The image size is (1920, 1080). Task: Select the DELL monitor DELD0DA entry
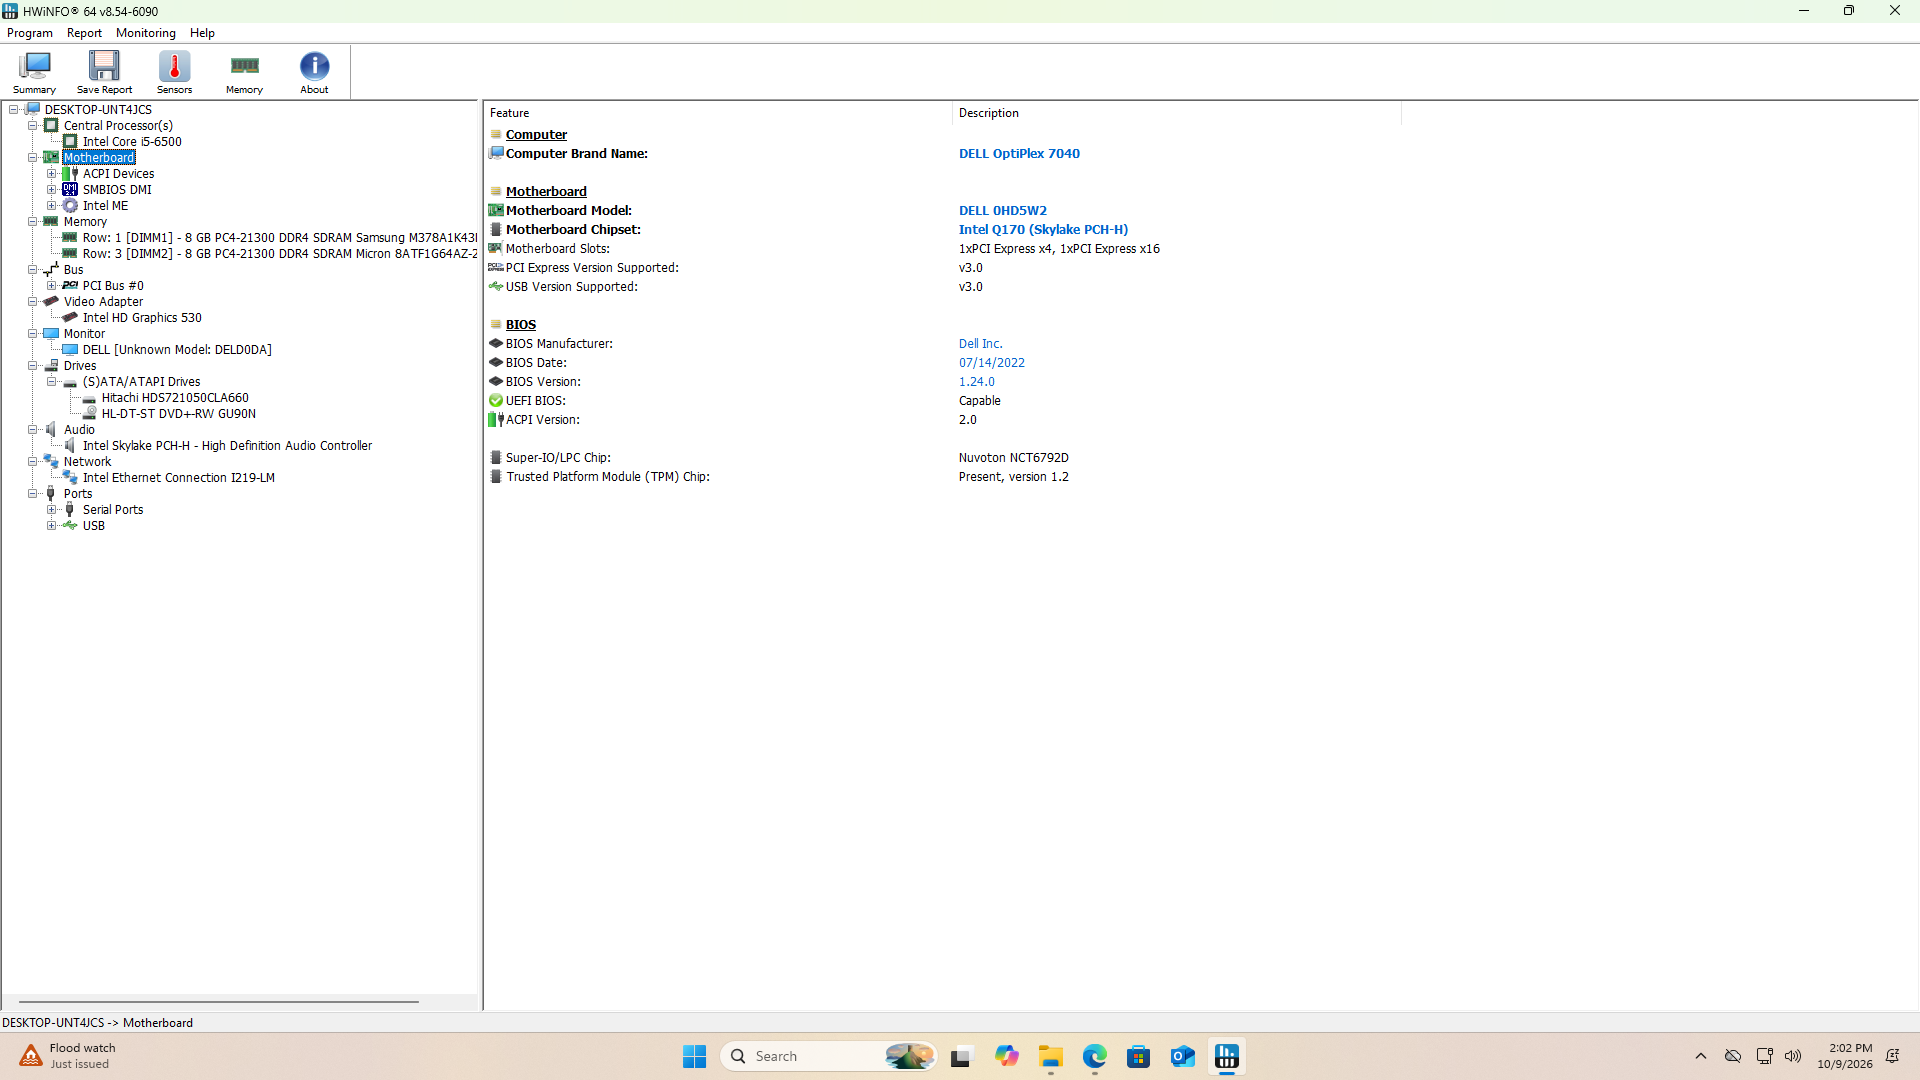(x=177, y=350)
